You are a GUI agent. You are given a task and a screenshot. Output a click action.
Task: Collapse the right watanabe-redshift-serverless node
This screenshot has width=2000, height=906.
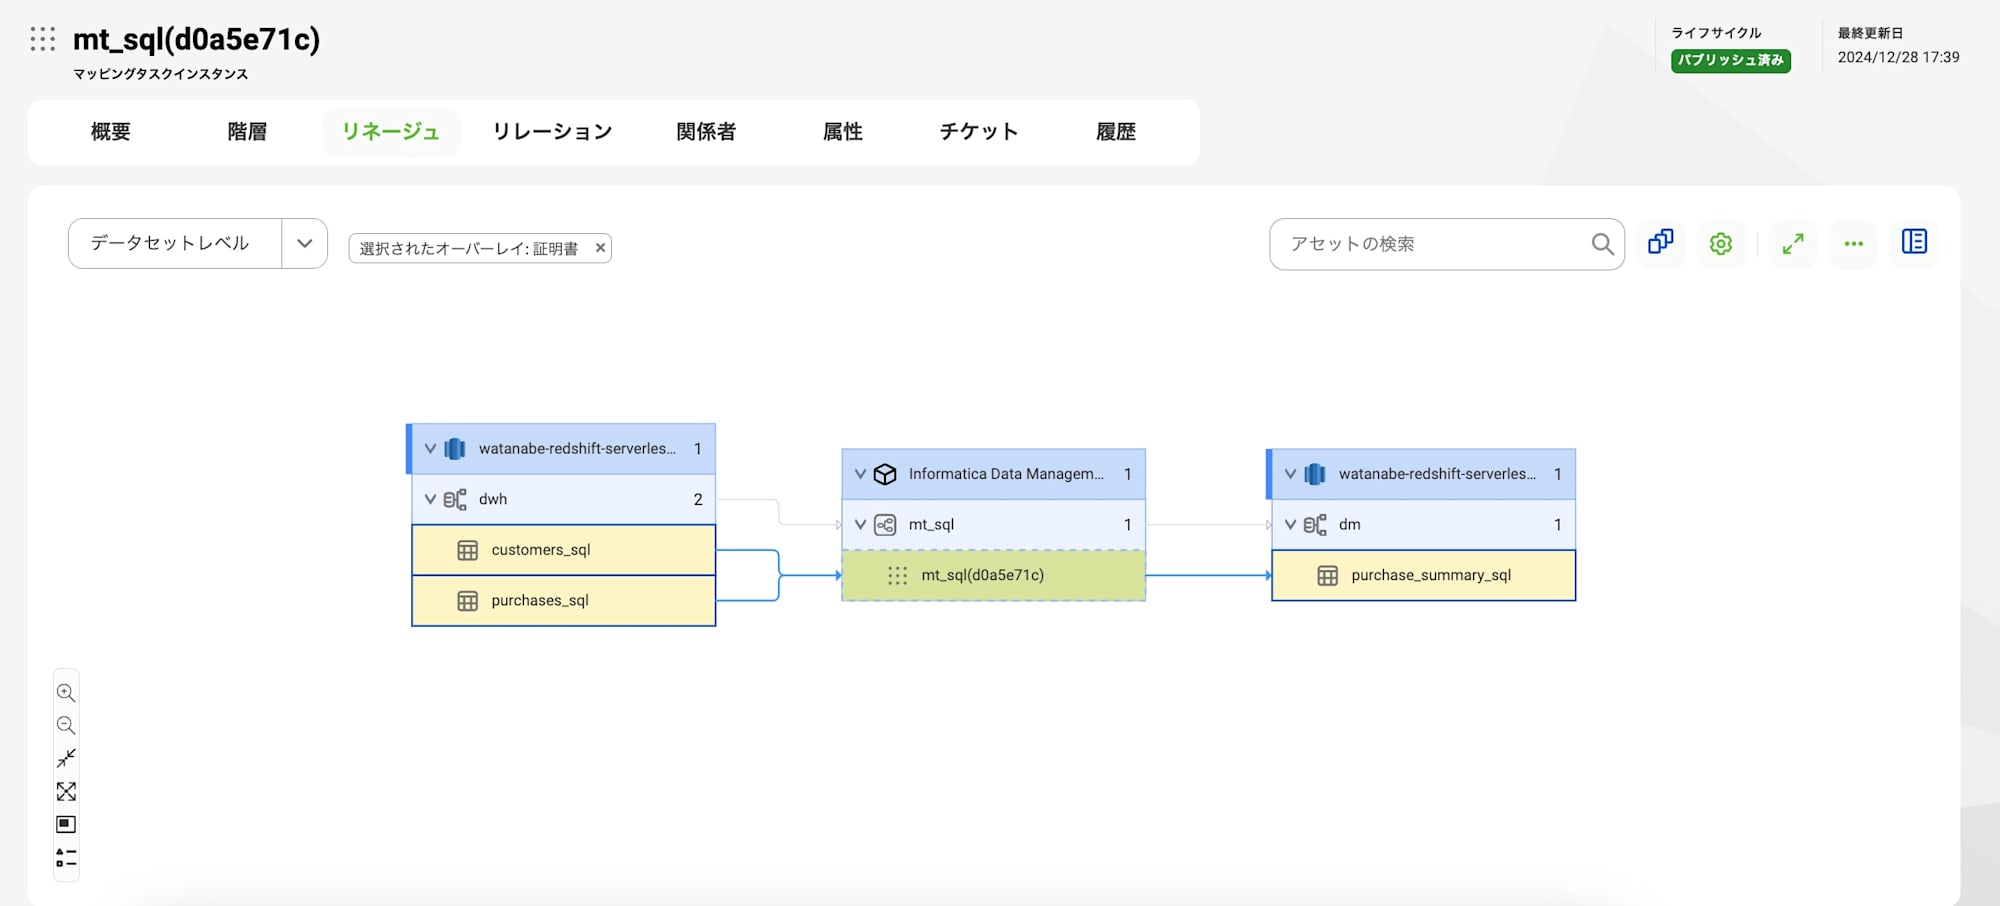tap(1290, 474)
